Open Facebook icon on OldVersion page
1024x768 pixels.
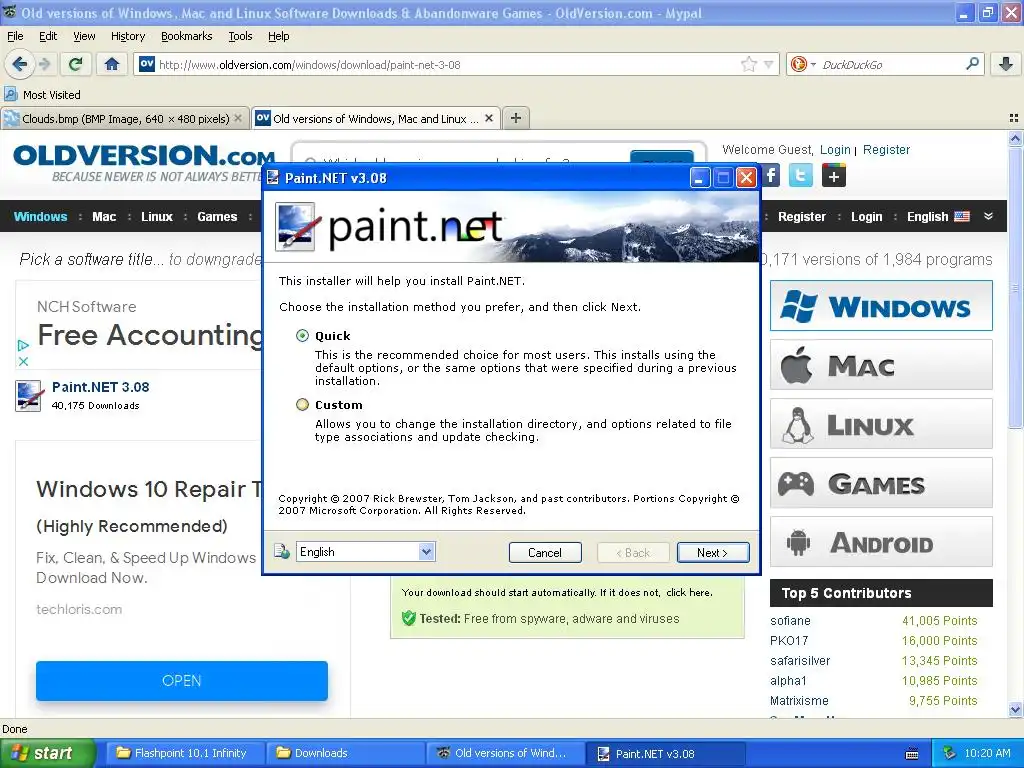pos(771,176)
